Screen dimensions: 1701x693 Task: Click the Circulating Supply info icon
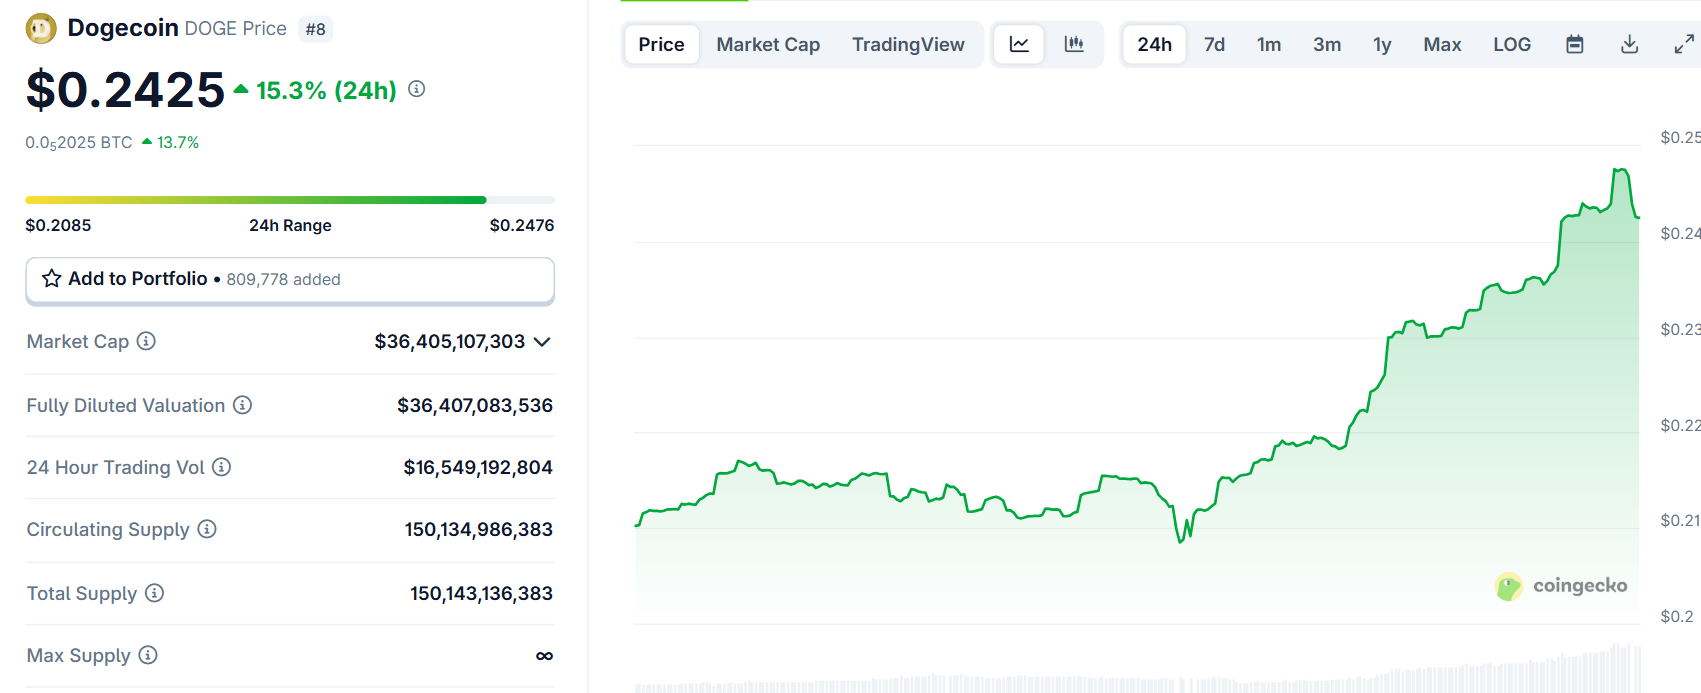207,529
